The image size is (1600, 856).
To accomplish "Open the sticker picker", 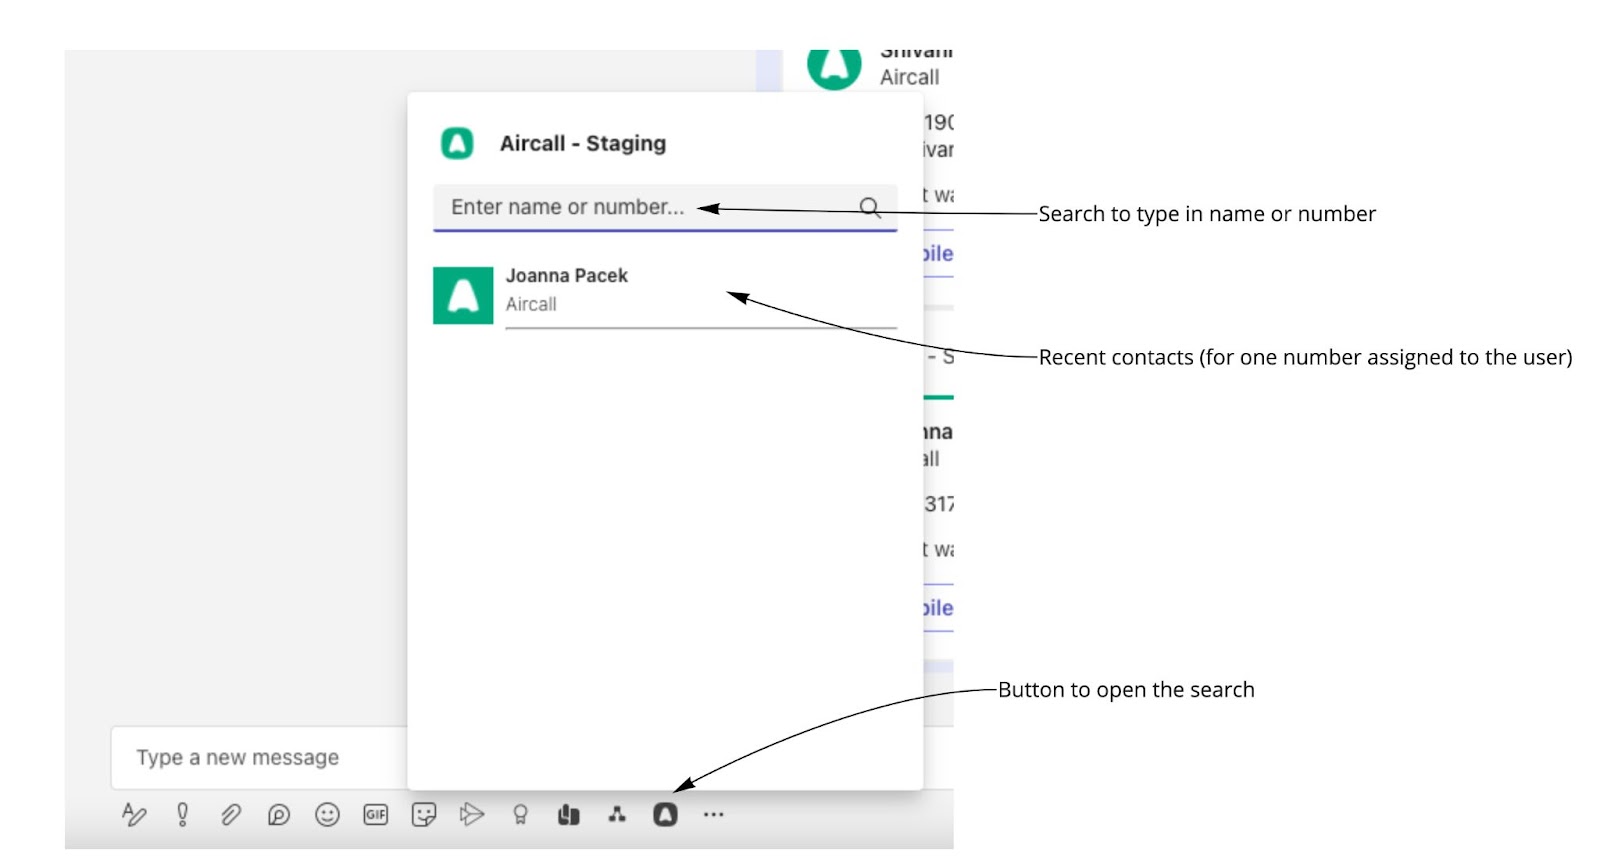I will [x=424, y=815].
